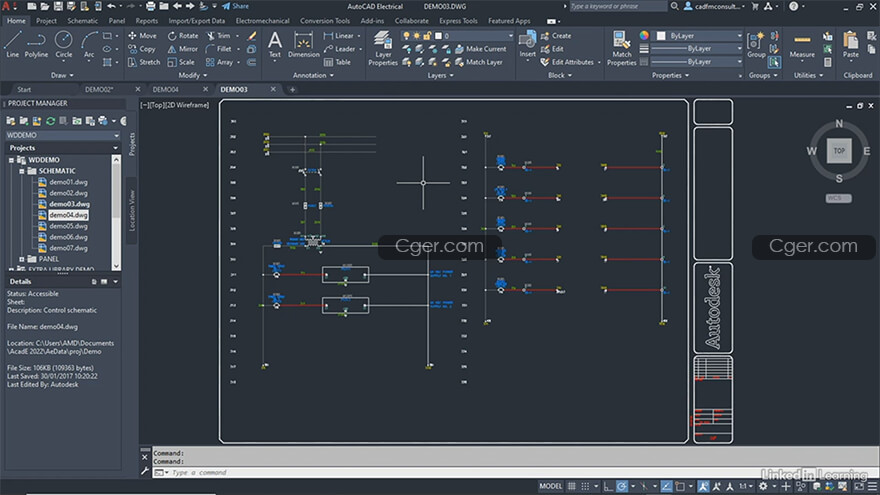This screenshot has width=880, height=495.
Task: Open the annotation scale 1:1 dropdown
Action: point(745,486)
